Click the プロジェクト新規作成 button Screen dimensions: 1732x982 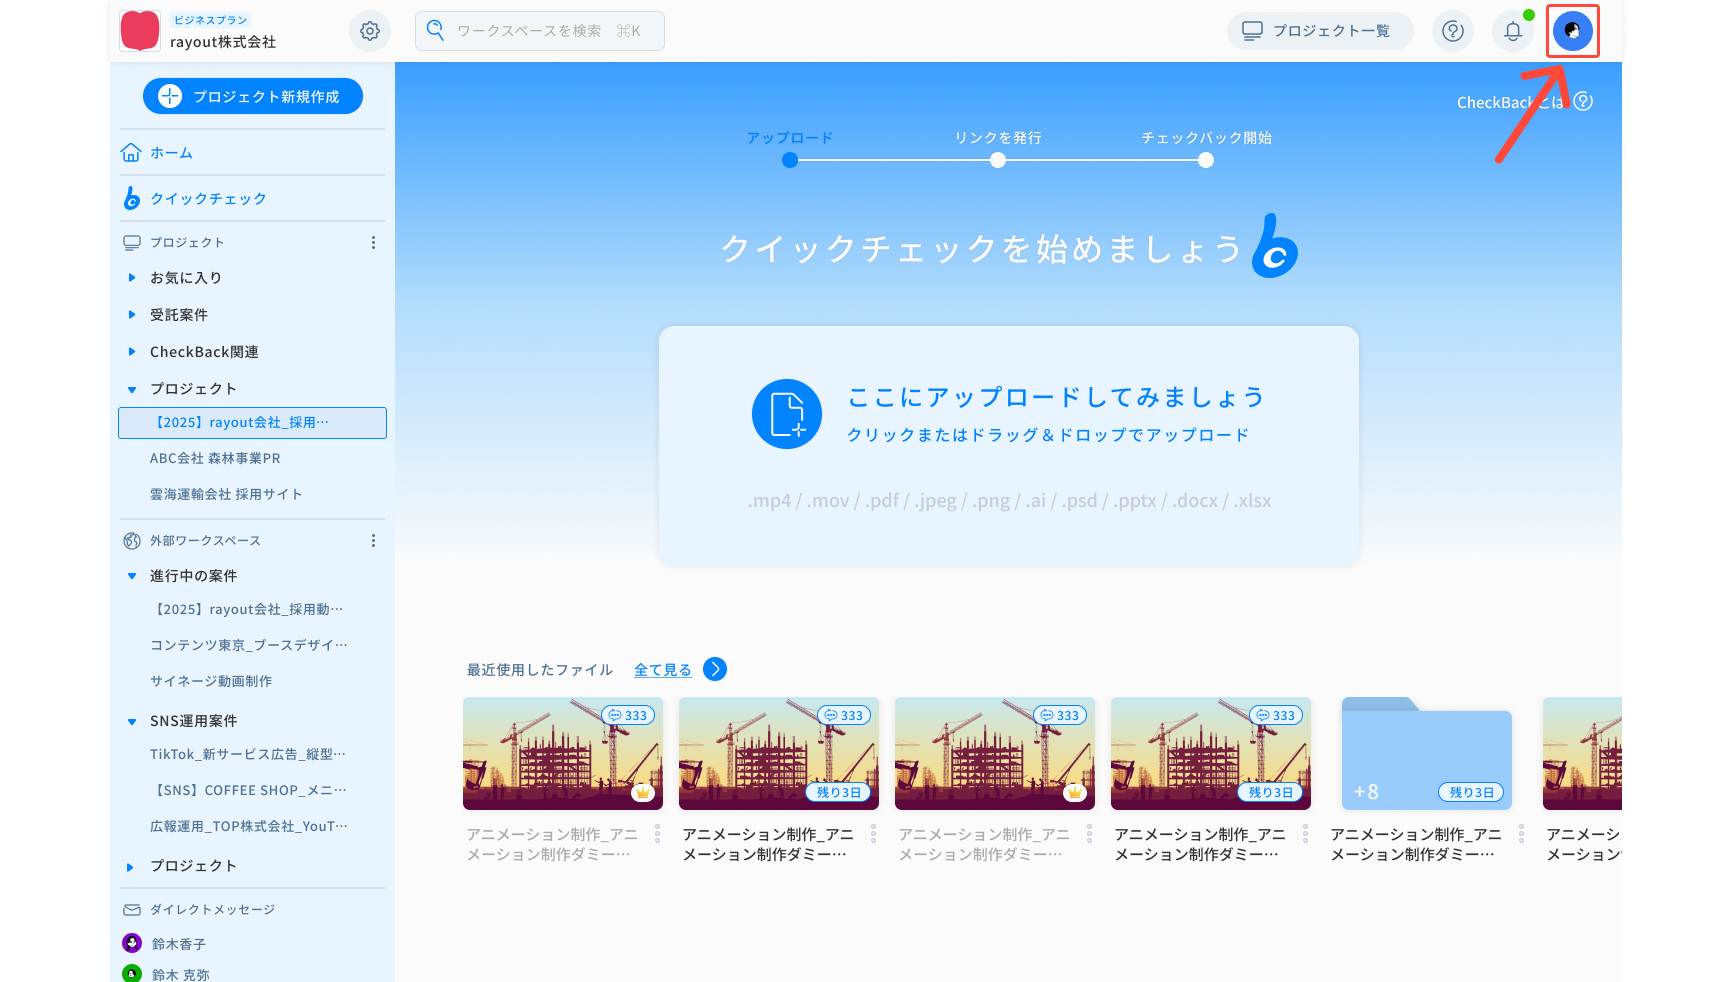253,96
